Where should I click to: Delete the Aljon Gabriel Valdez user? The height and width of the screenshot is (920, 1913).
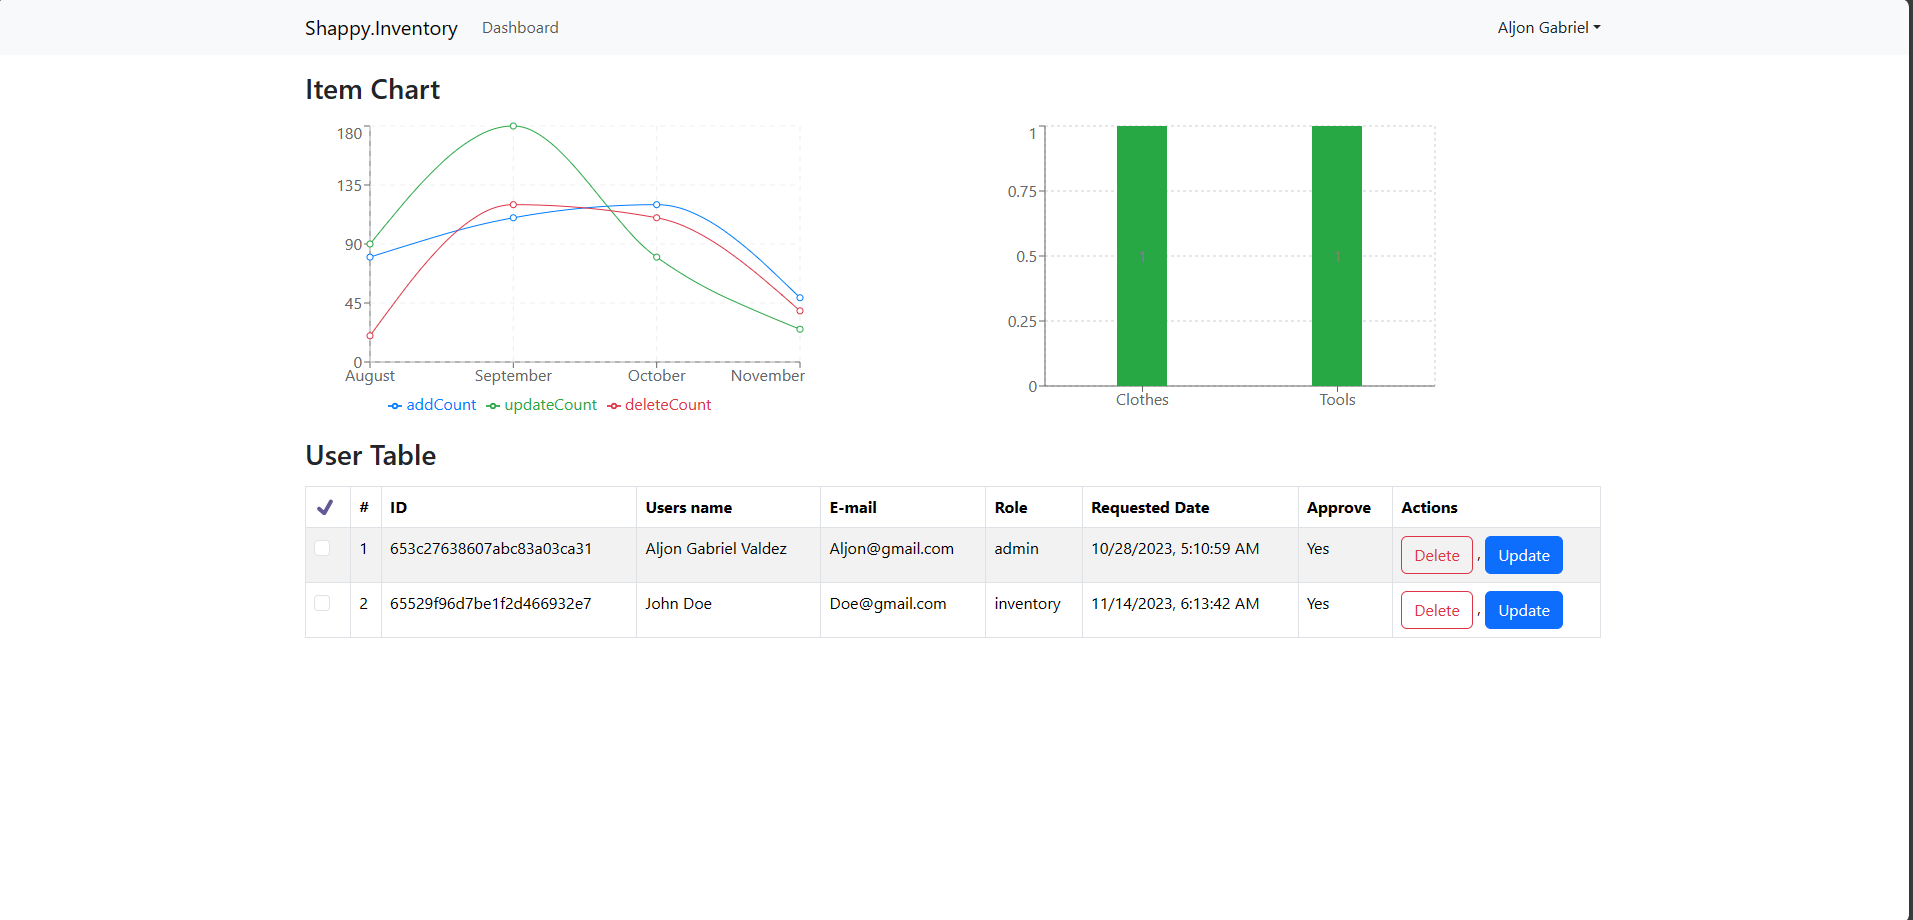1436,555
